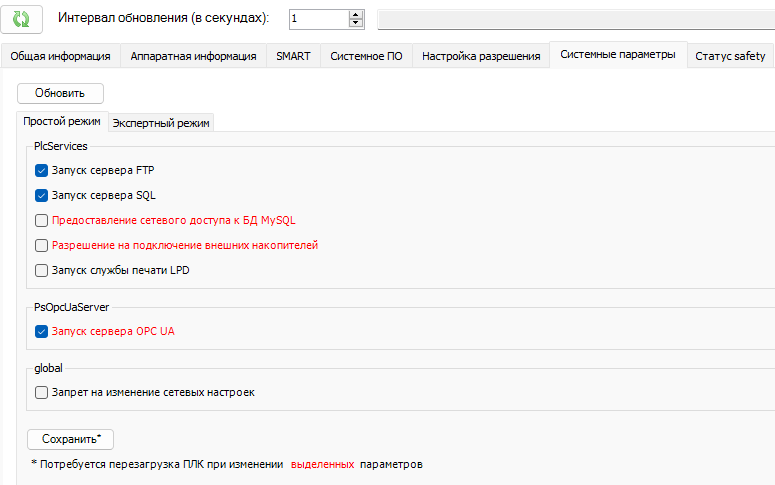Click the update interval input field

317,19
